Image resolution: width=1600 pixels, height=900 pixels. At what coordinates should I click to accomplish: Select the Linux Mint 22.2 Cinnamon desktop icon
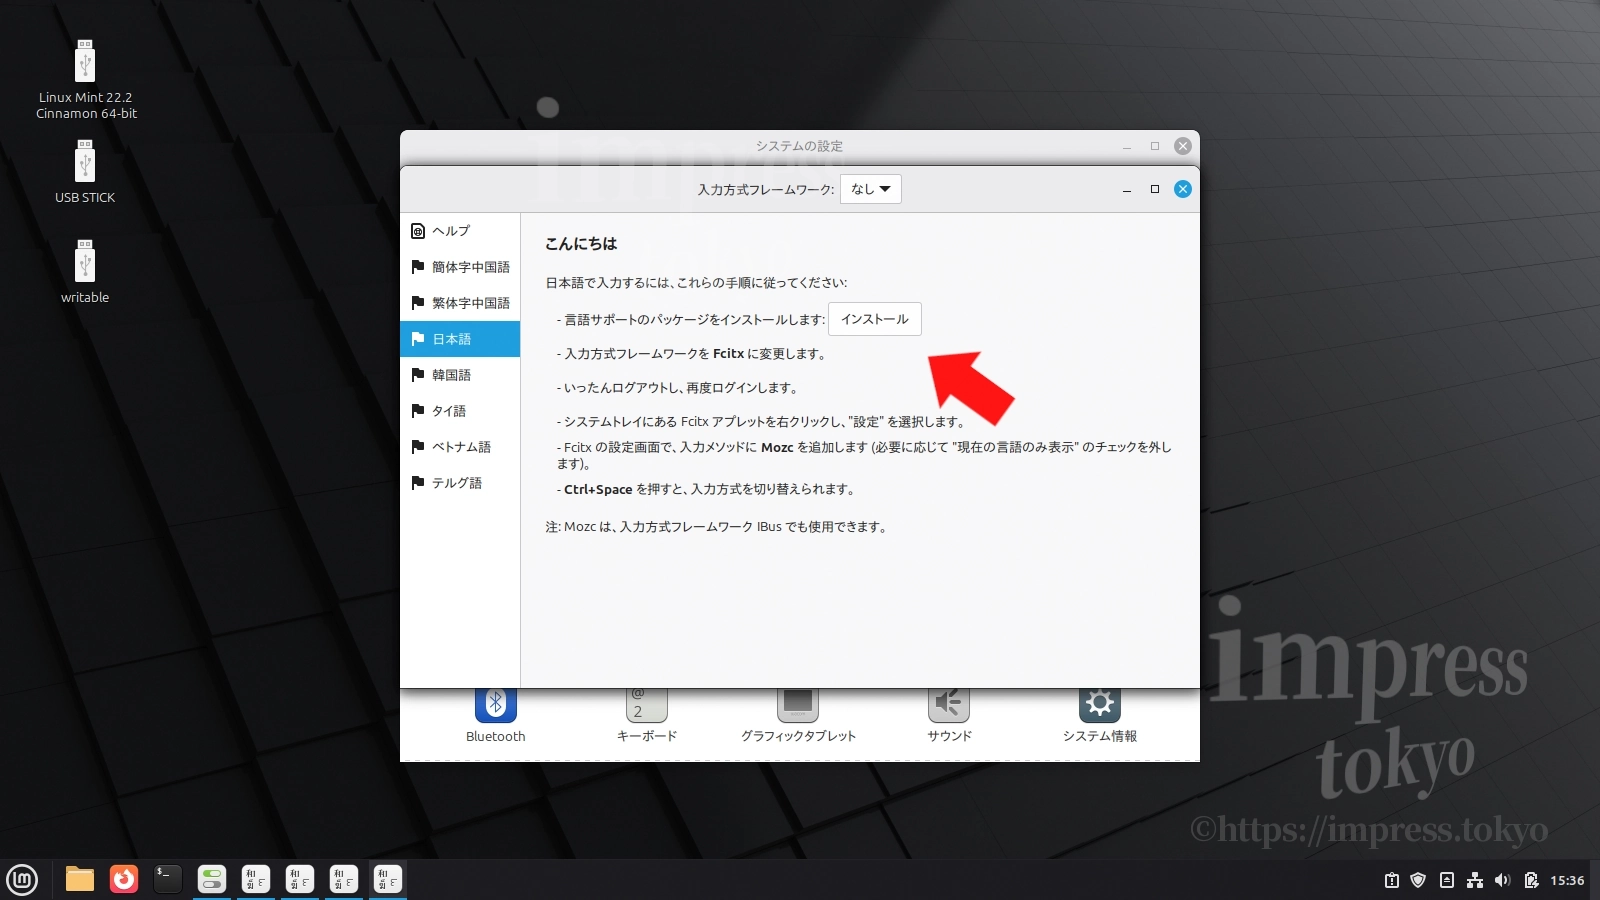click(86, 79)
